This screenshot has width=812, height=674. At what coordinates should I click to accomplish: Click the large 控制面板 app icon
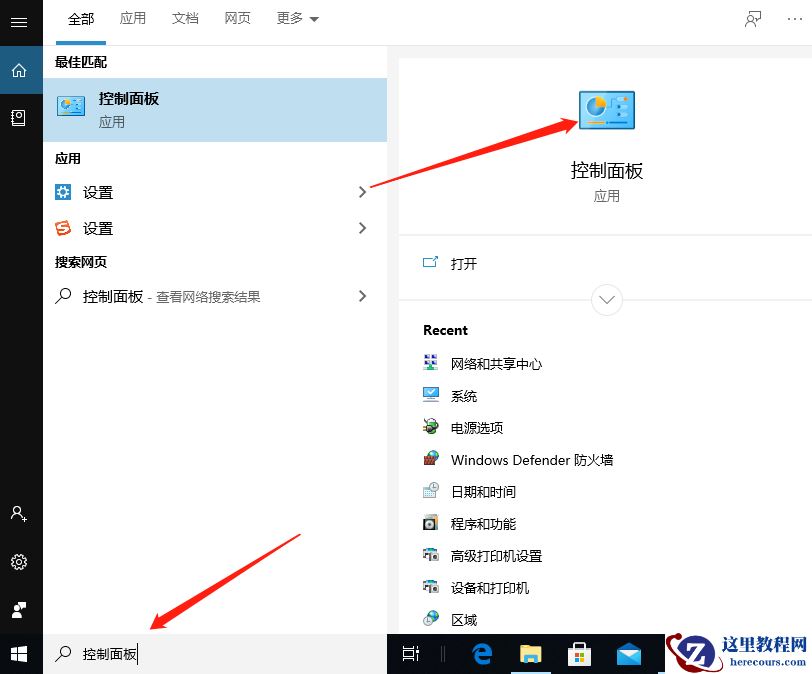pyautogui.click(x=607, y=110)
